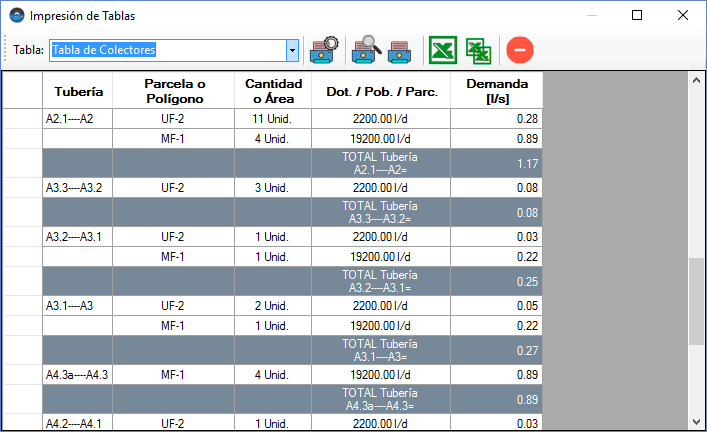
Task: Click the scrollbar down arrow
Action: pos(697,422)
